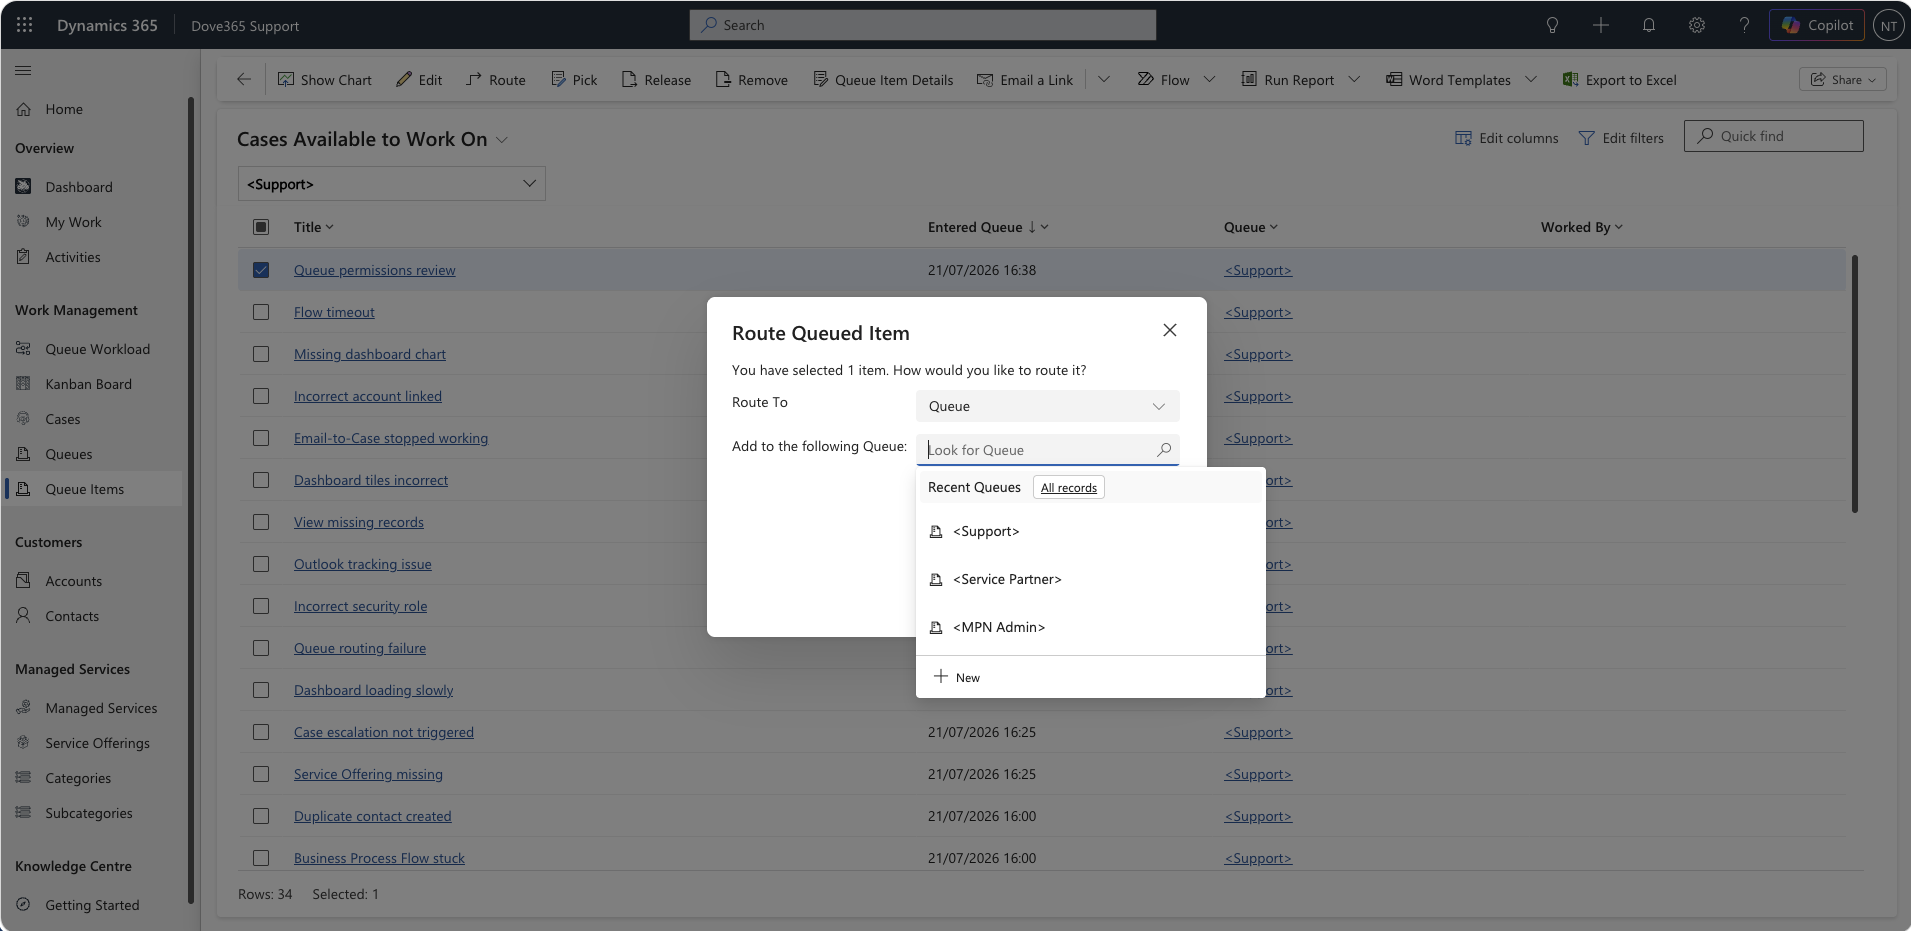Image resolution: width=1911 pixels, height=931 pixels.
Task: Click the notifications bell icon
Action: 1649,25
